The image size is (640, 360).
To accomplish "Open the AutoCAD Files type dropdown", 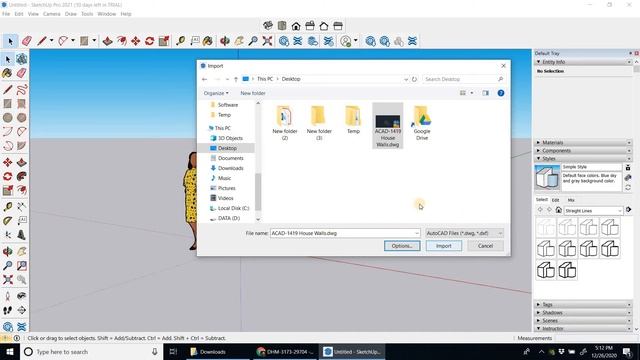I will (464, 233).
